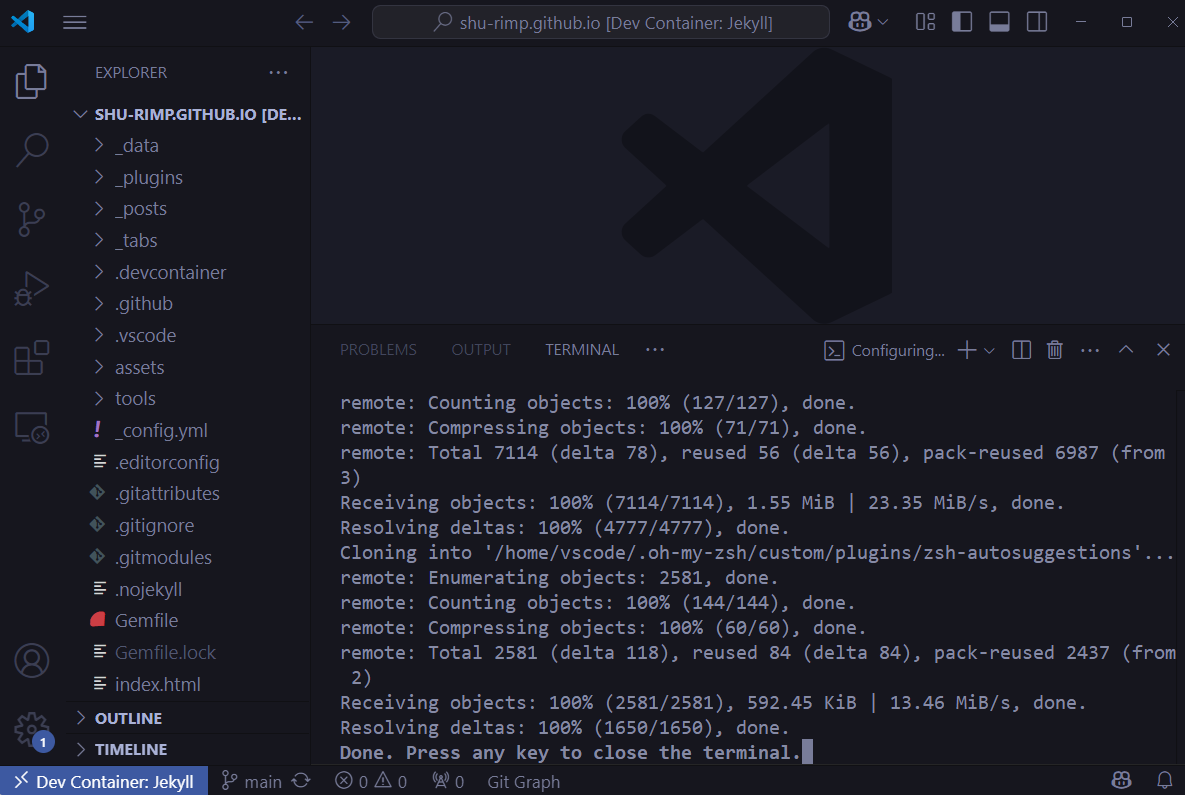Screen dimensions: 1185x795
Task: Click the Dev Container: Jekyll remote indicator
Action: 104,781
